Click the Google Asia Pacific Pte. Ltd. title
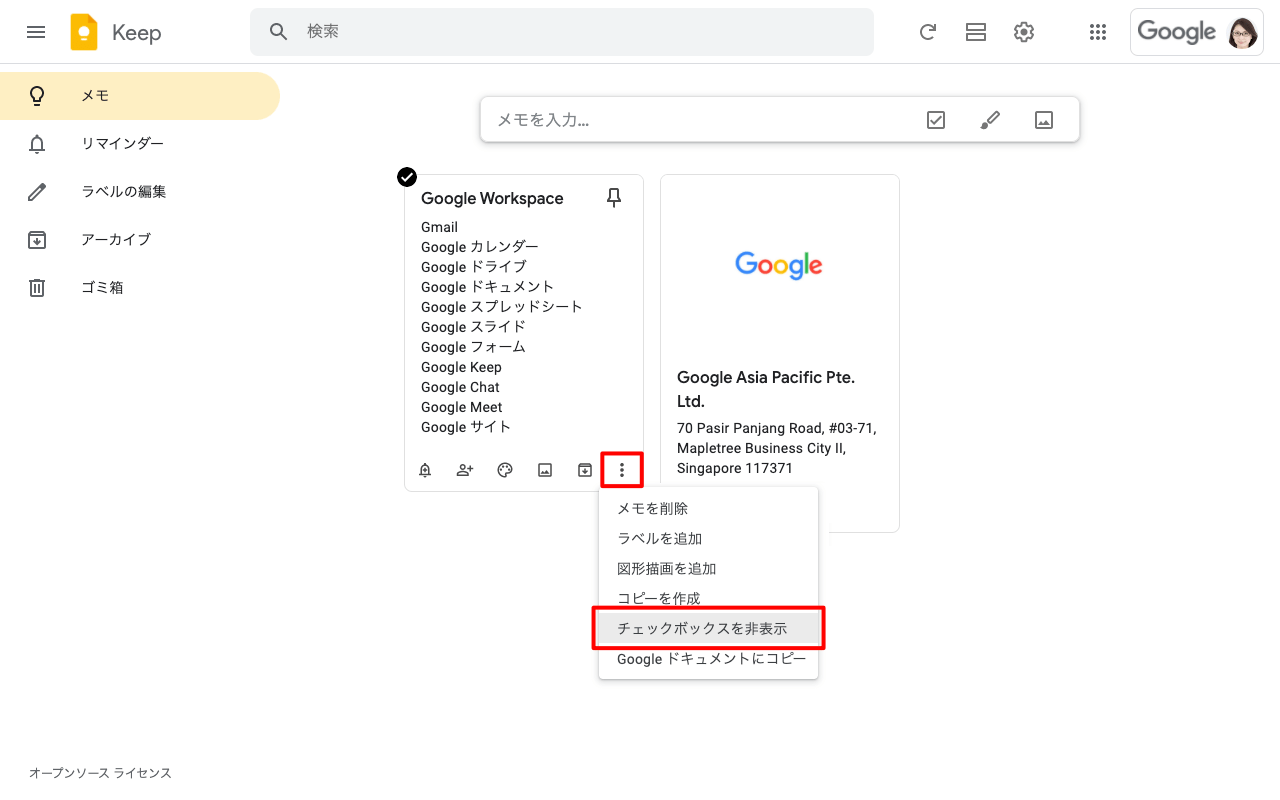 click(766, 390)
